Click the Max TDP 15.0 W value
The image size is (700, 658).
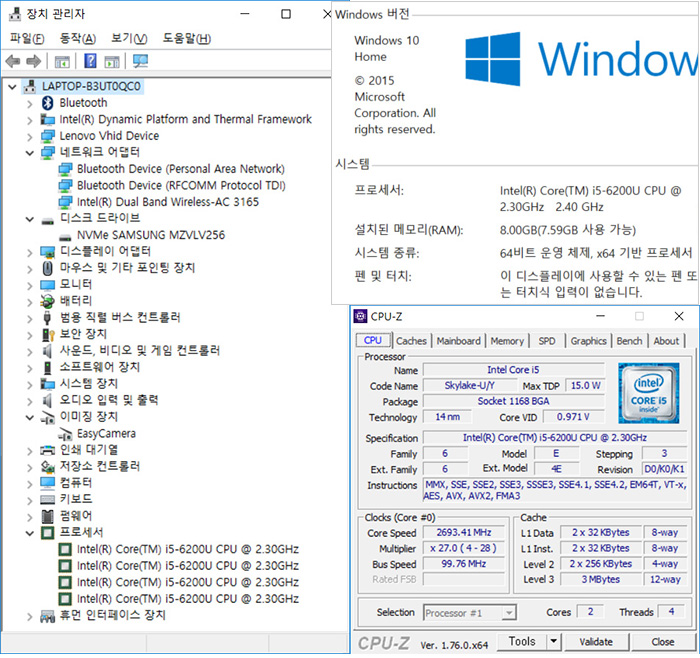[586, 386]
